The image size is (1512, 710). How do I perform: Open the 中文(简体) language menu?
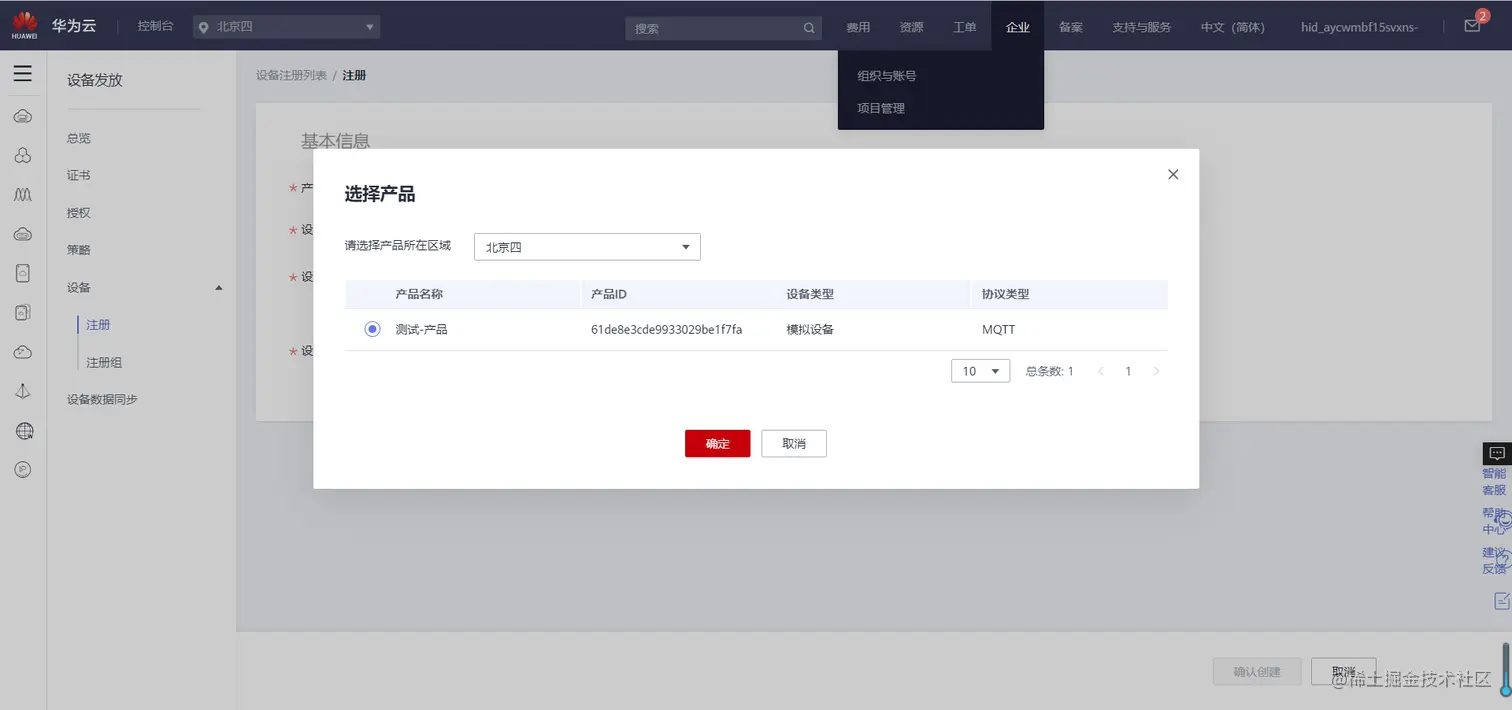(1232, 27)
